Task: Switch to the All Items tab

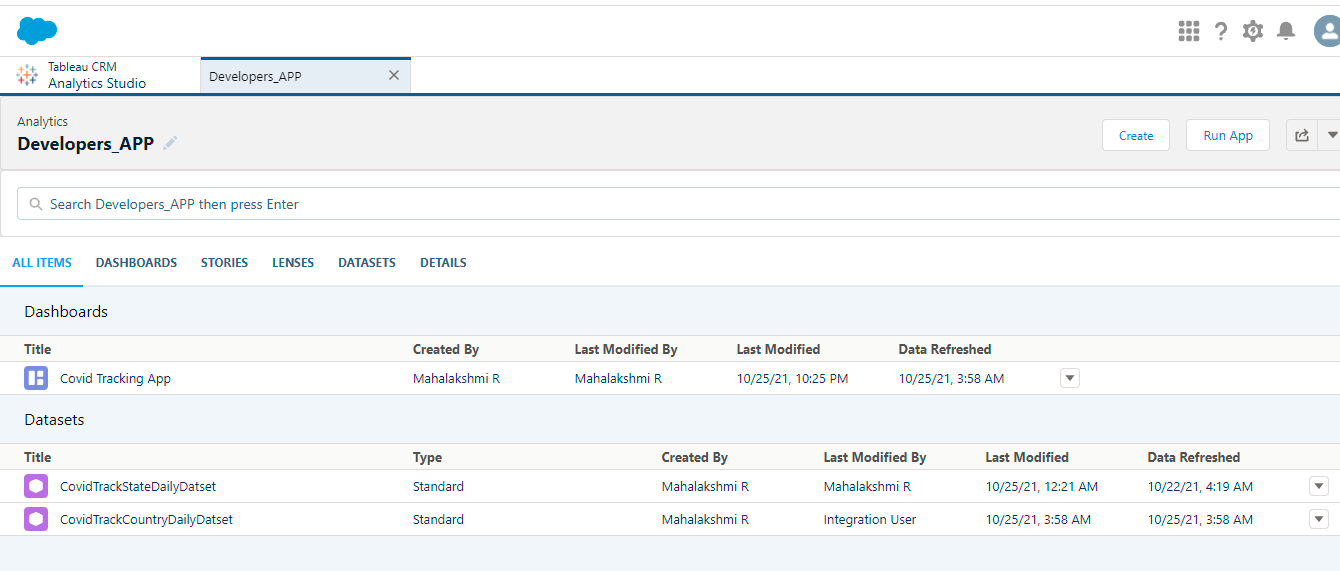Action: point(42,263)
